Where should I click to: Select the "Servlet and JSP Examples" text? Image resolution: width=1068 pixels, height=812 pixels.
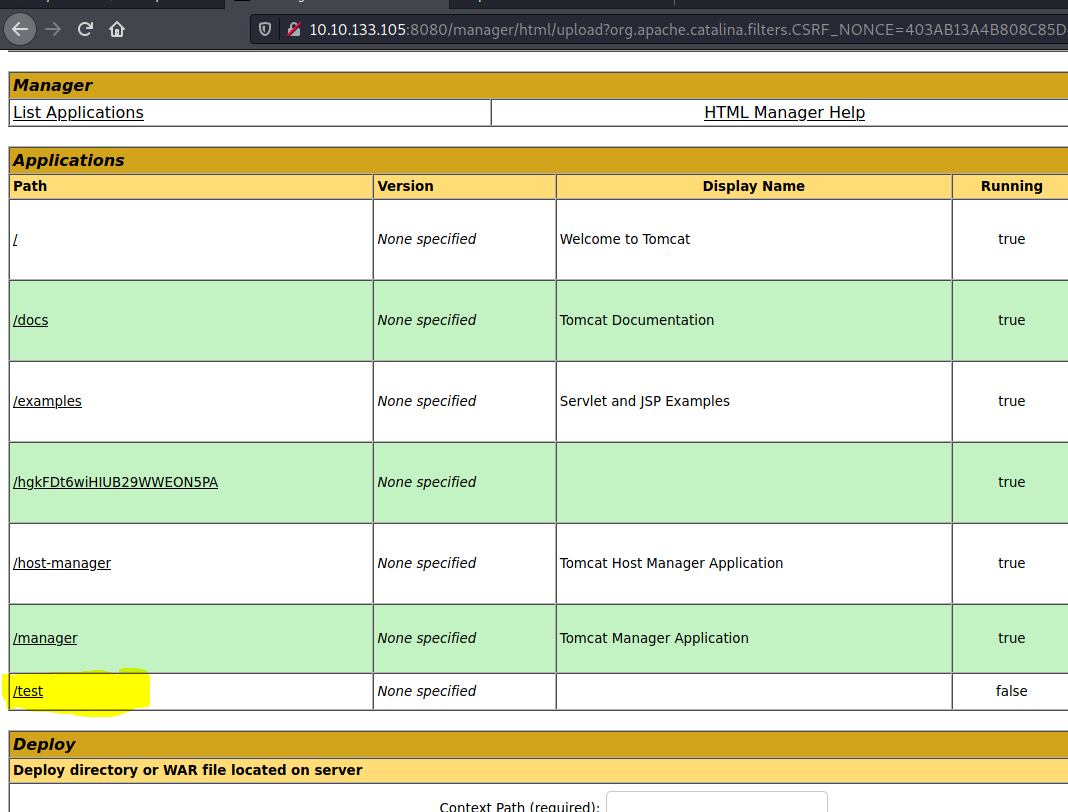[644, 401]
